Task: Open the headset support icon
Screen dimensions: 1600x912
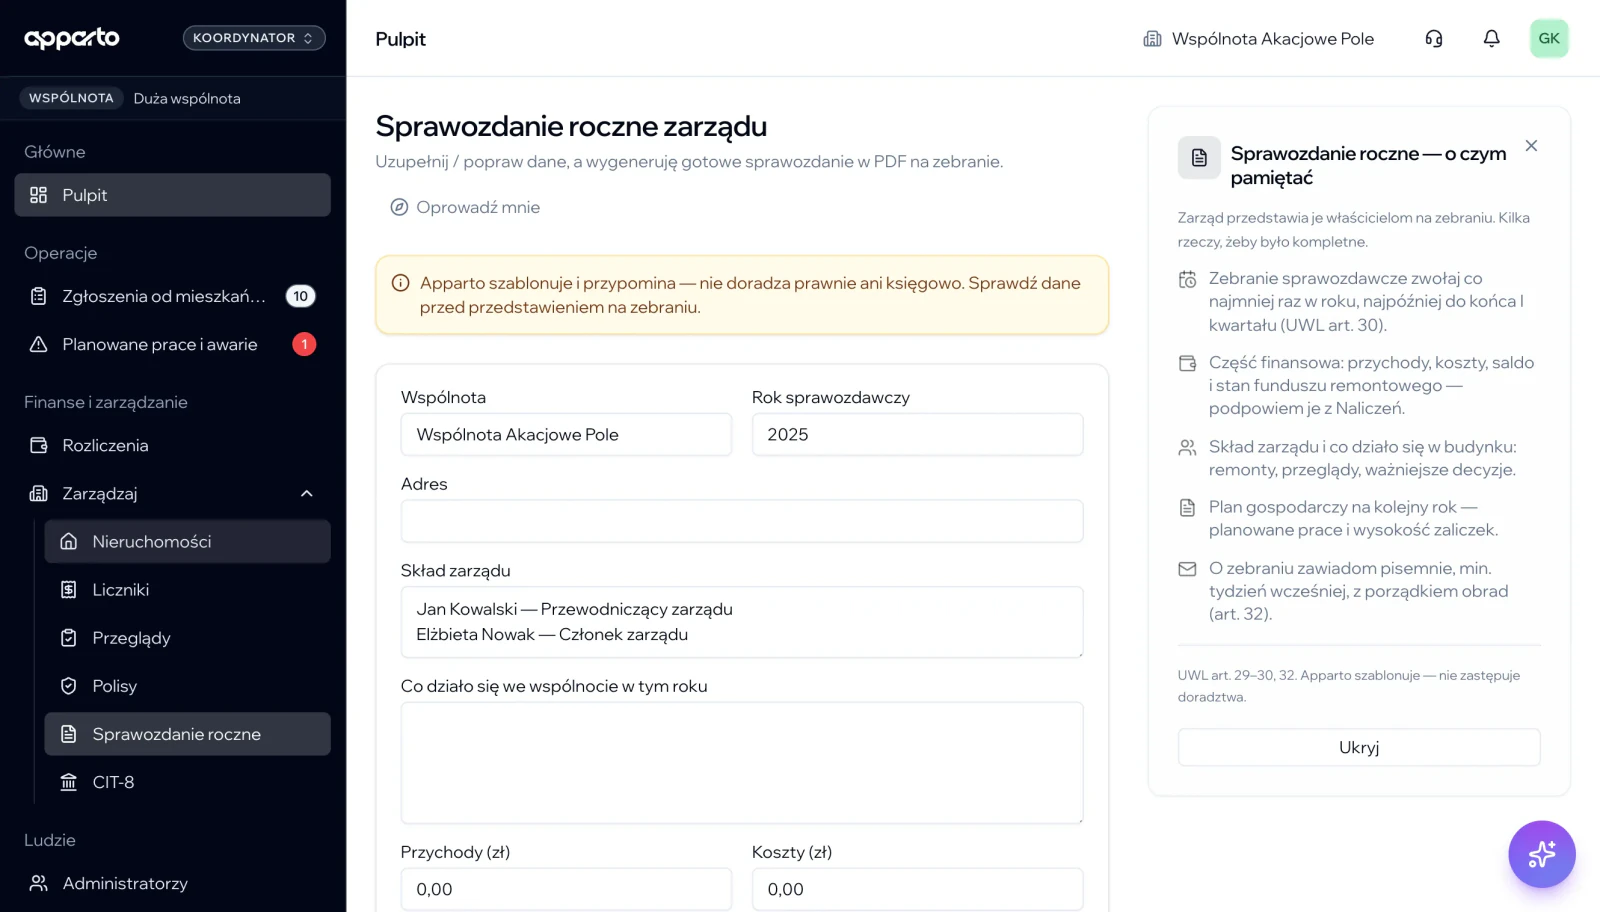Action: (x=1433, y=39)
